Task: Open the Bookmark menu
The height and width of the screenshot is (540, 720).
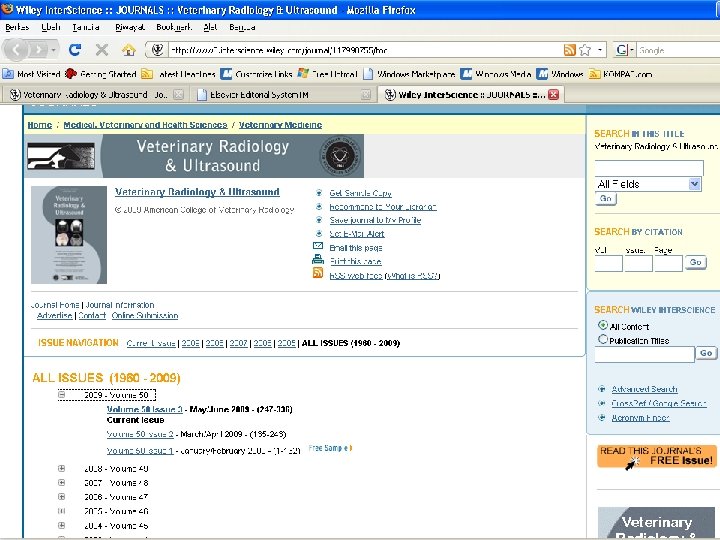Action: 174,27
